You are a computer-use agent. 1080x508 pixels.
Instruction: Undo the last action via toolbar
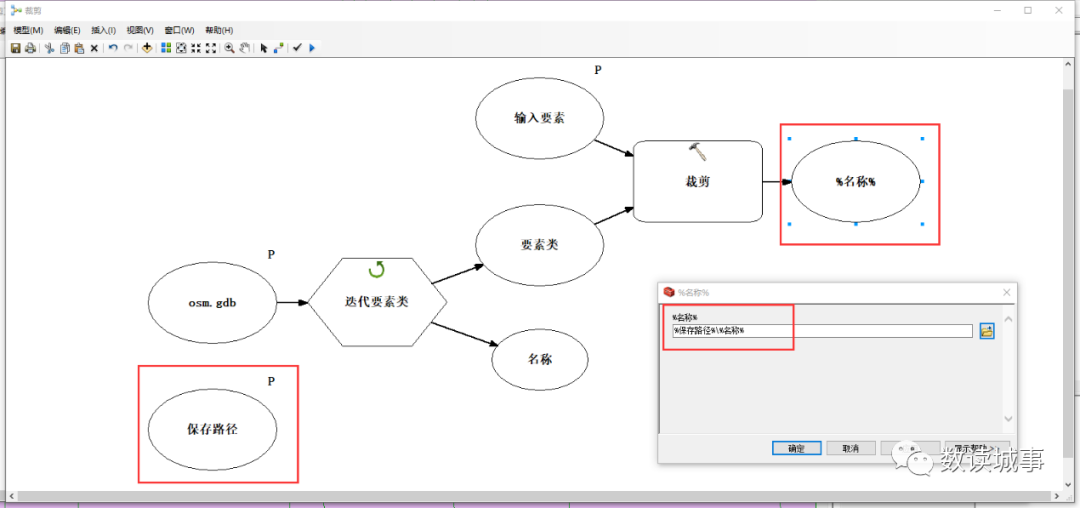click(x=113, y=48)
